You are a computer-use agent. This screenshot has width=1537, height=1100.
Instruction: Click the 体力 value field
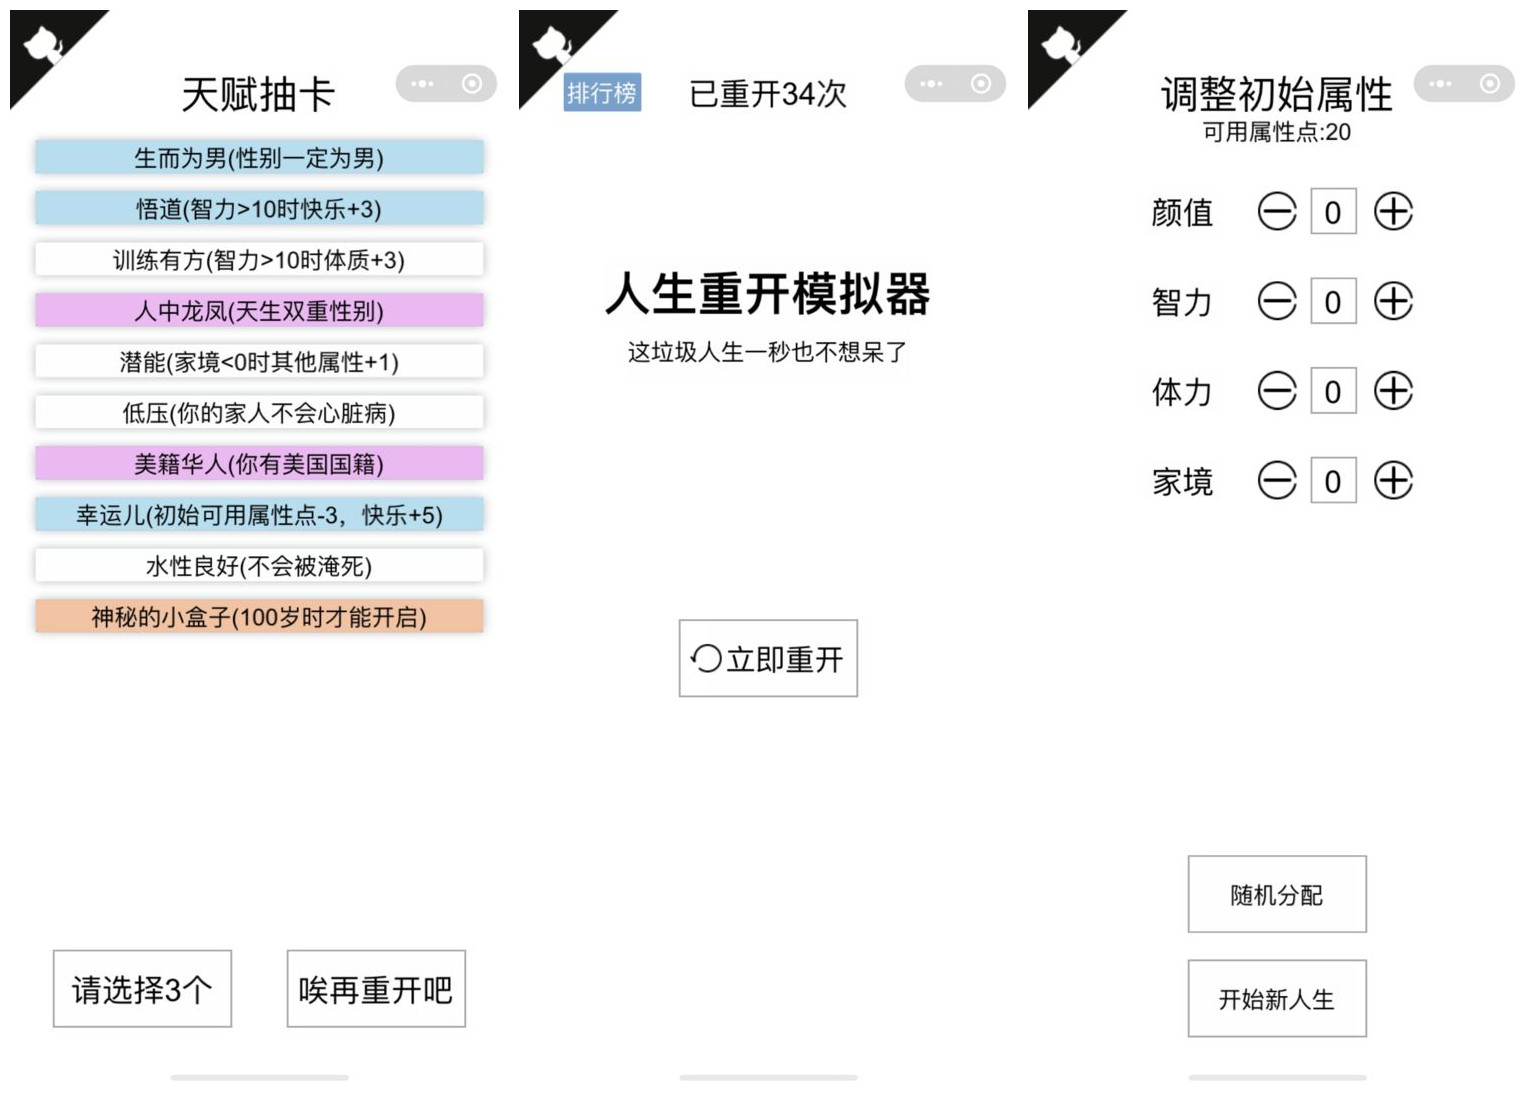point(1333,391)
